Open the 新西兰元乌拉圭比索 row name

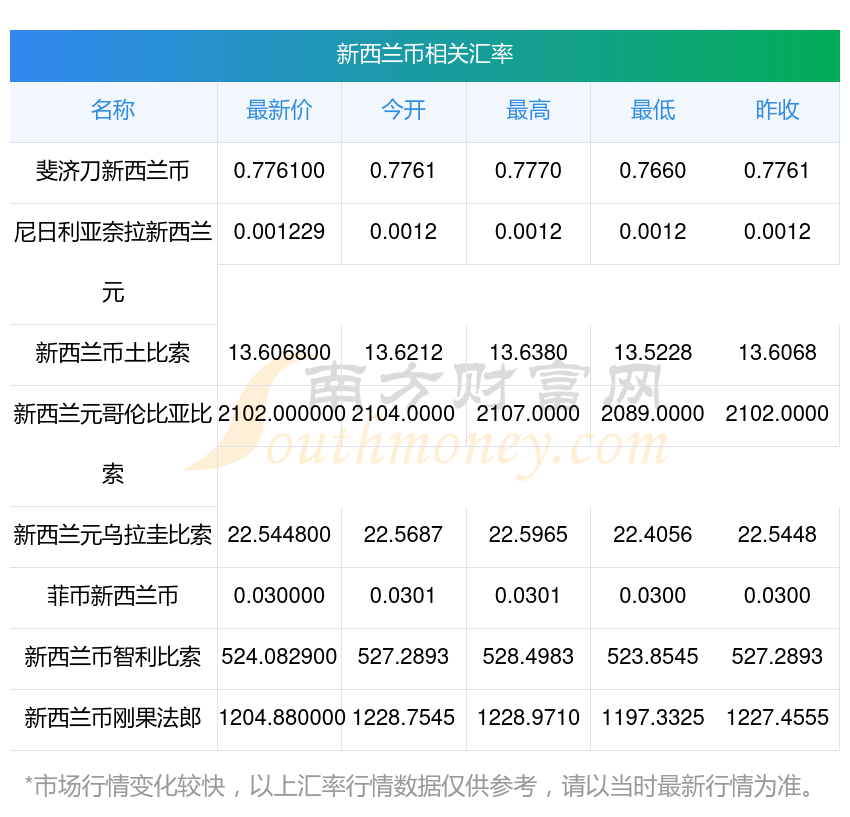click(x=113, y=535)
